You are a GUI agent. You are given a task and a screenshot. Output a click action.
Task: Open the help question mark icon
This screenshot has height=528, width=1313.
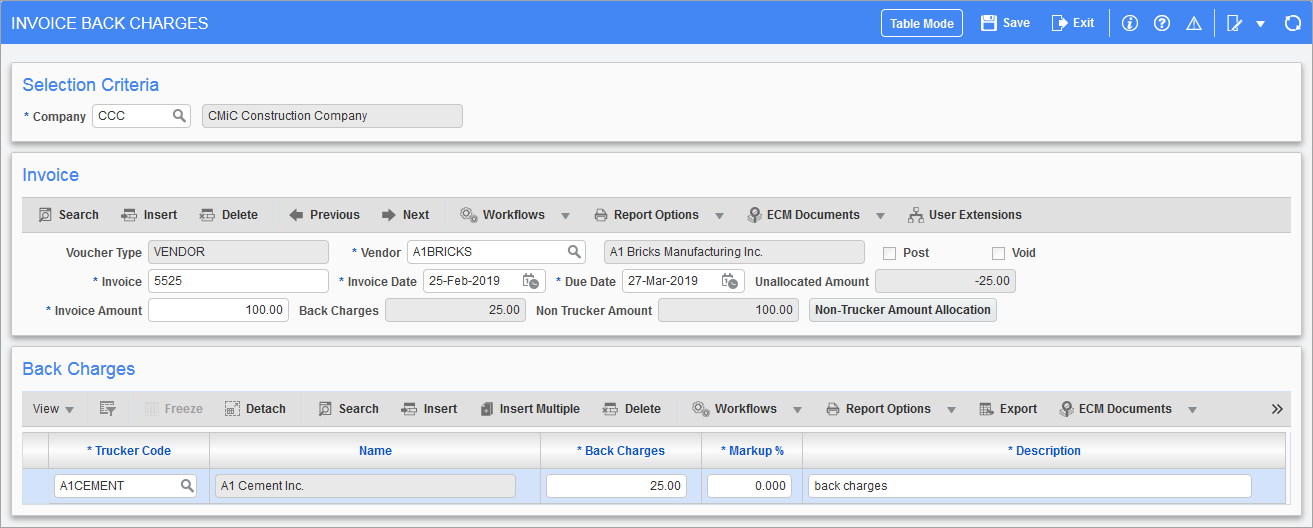pos(1162,23)
